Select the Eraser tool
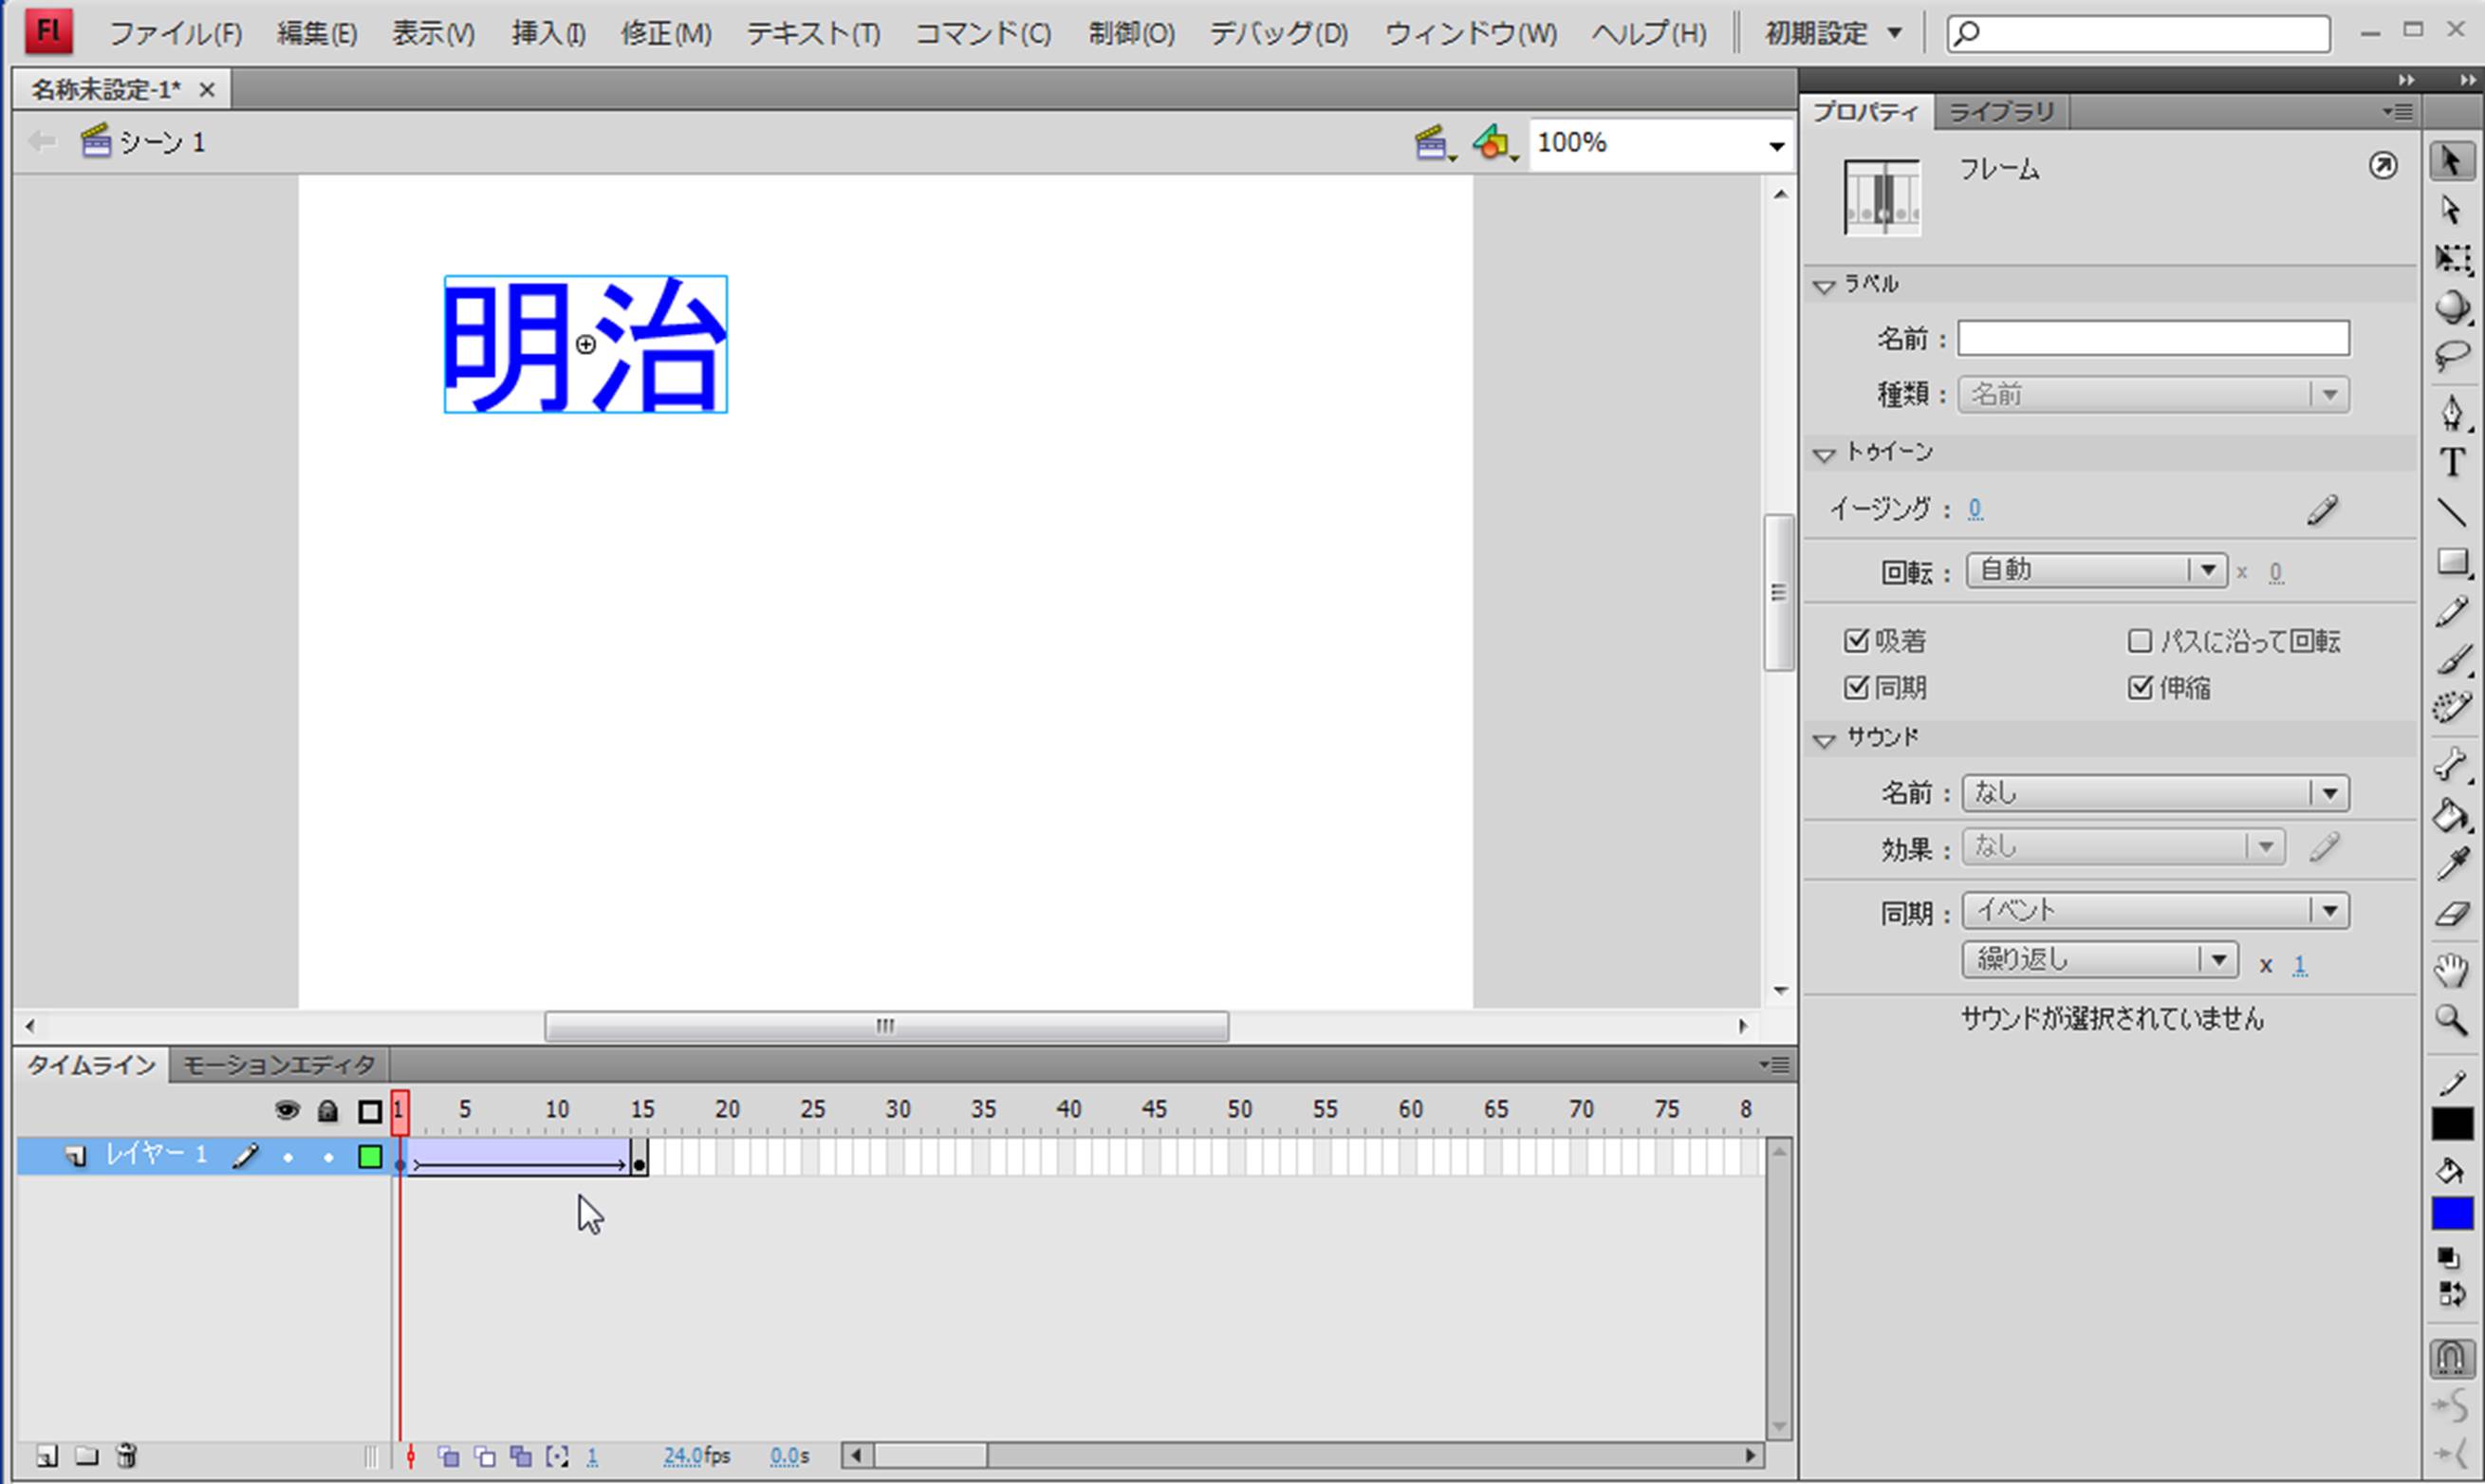 (x=2451, y=914)
